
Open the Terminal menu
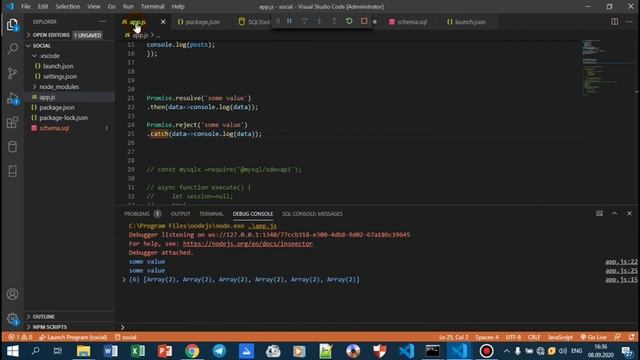tap(153, 7)
